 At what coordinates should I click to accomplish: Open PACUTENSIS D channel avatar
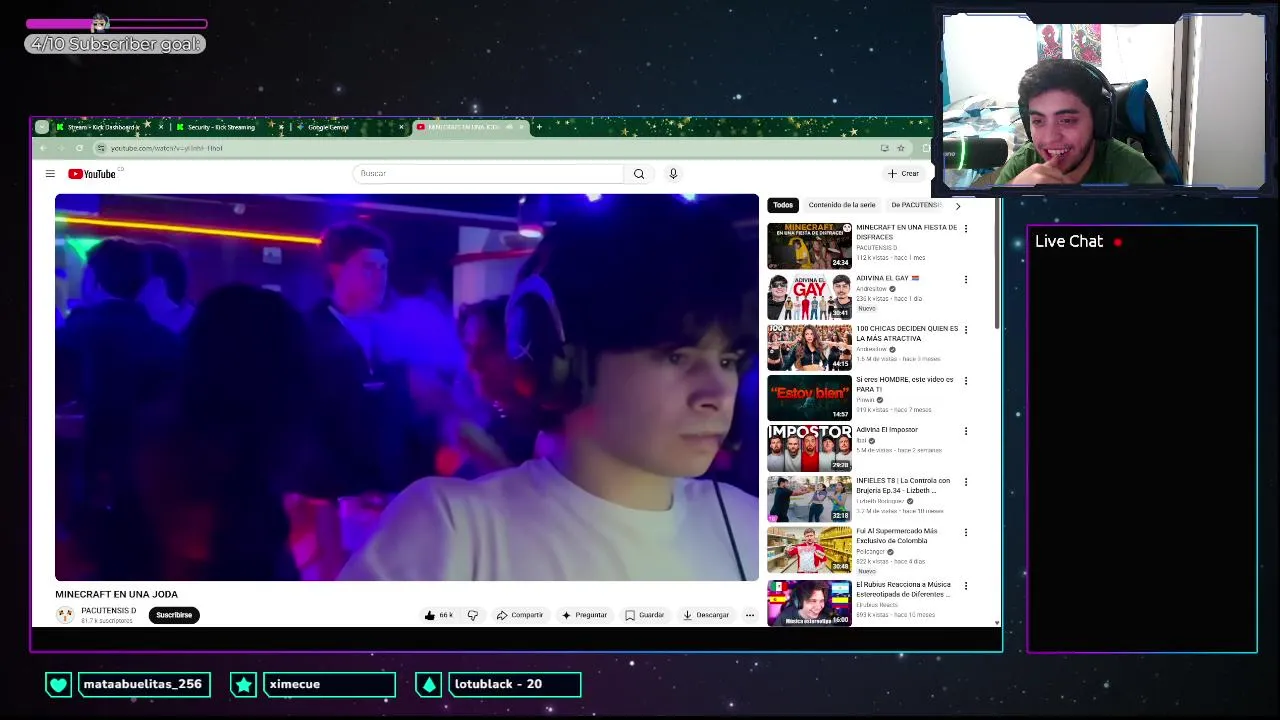[x=65, y=615]
